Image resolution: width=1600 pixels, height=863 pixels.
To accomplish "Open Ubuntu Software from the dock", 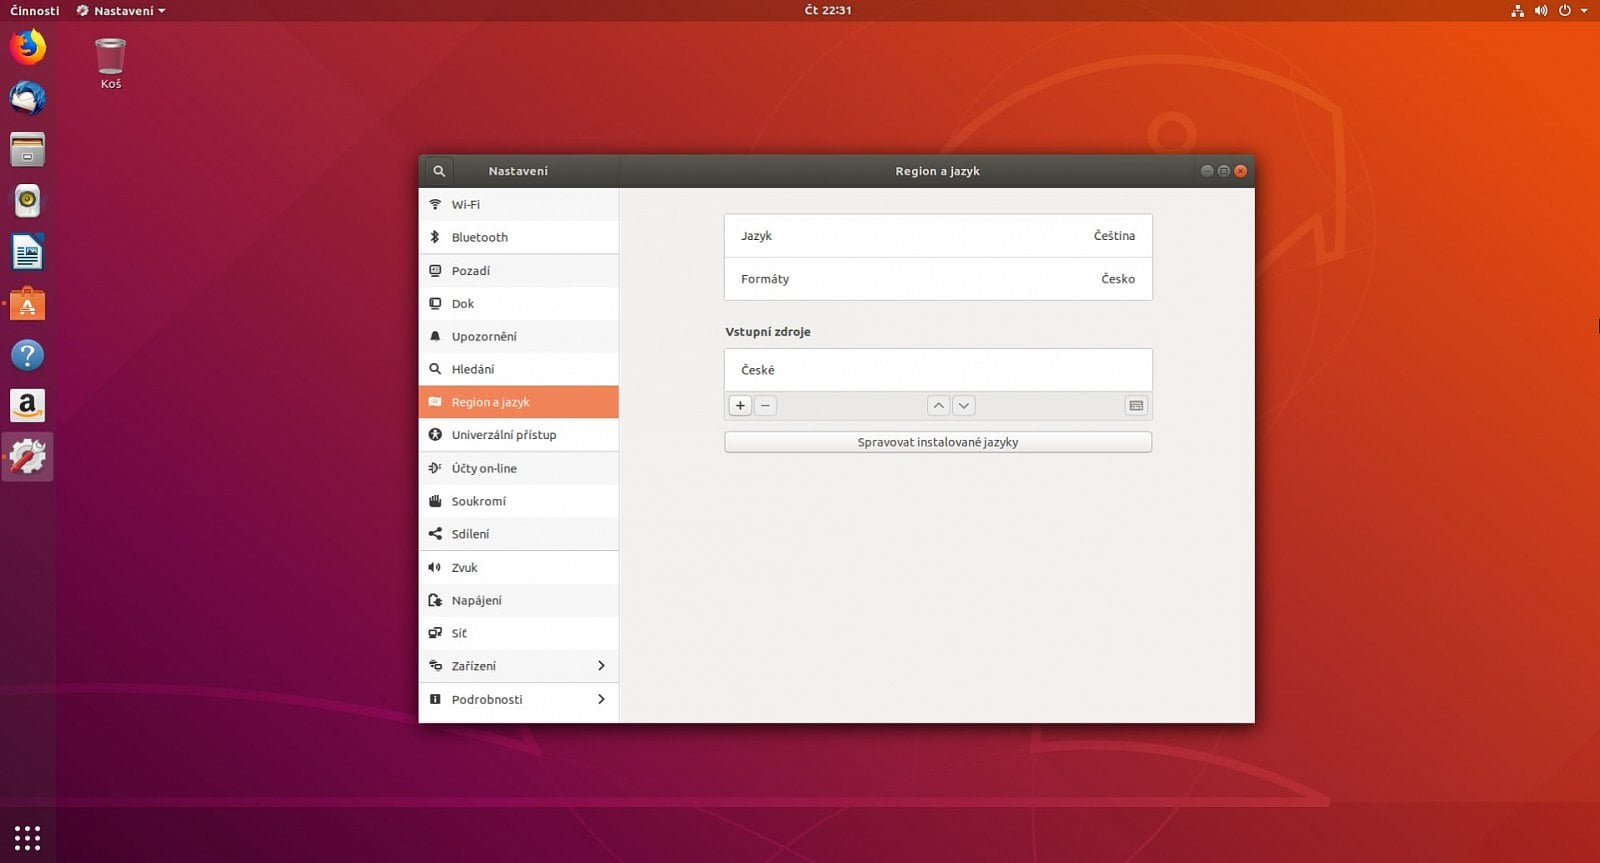I will tap(27, 304).
